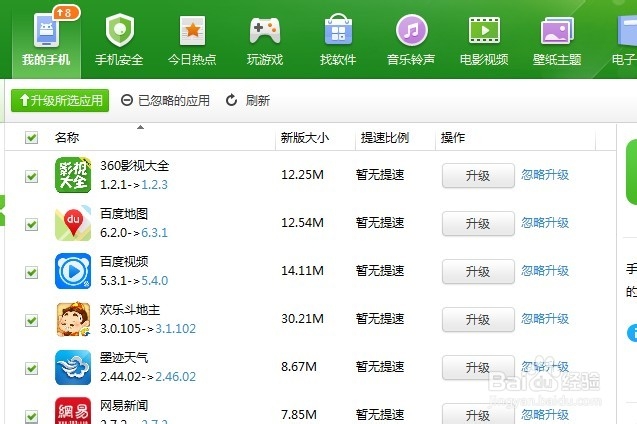The image size is (637, 424).
Task: Go to 玩游戏 tab
Action: click(265, 39)
